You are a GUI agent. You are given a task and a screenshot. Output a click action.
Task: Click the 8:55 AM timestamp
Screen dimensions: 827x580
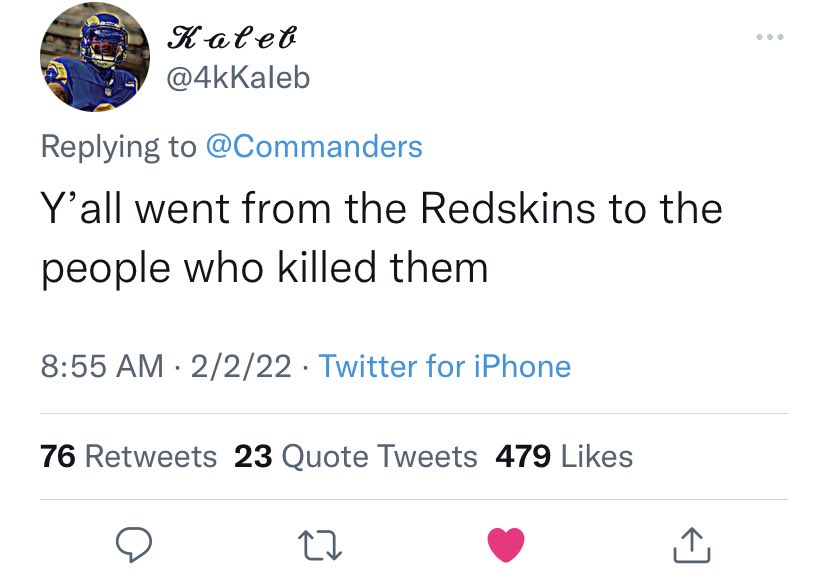point(102,366)
